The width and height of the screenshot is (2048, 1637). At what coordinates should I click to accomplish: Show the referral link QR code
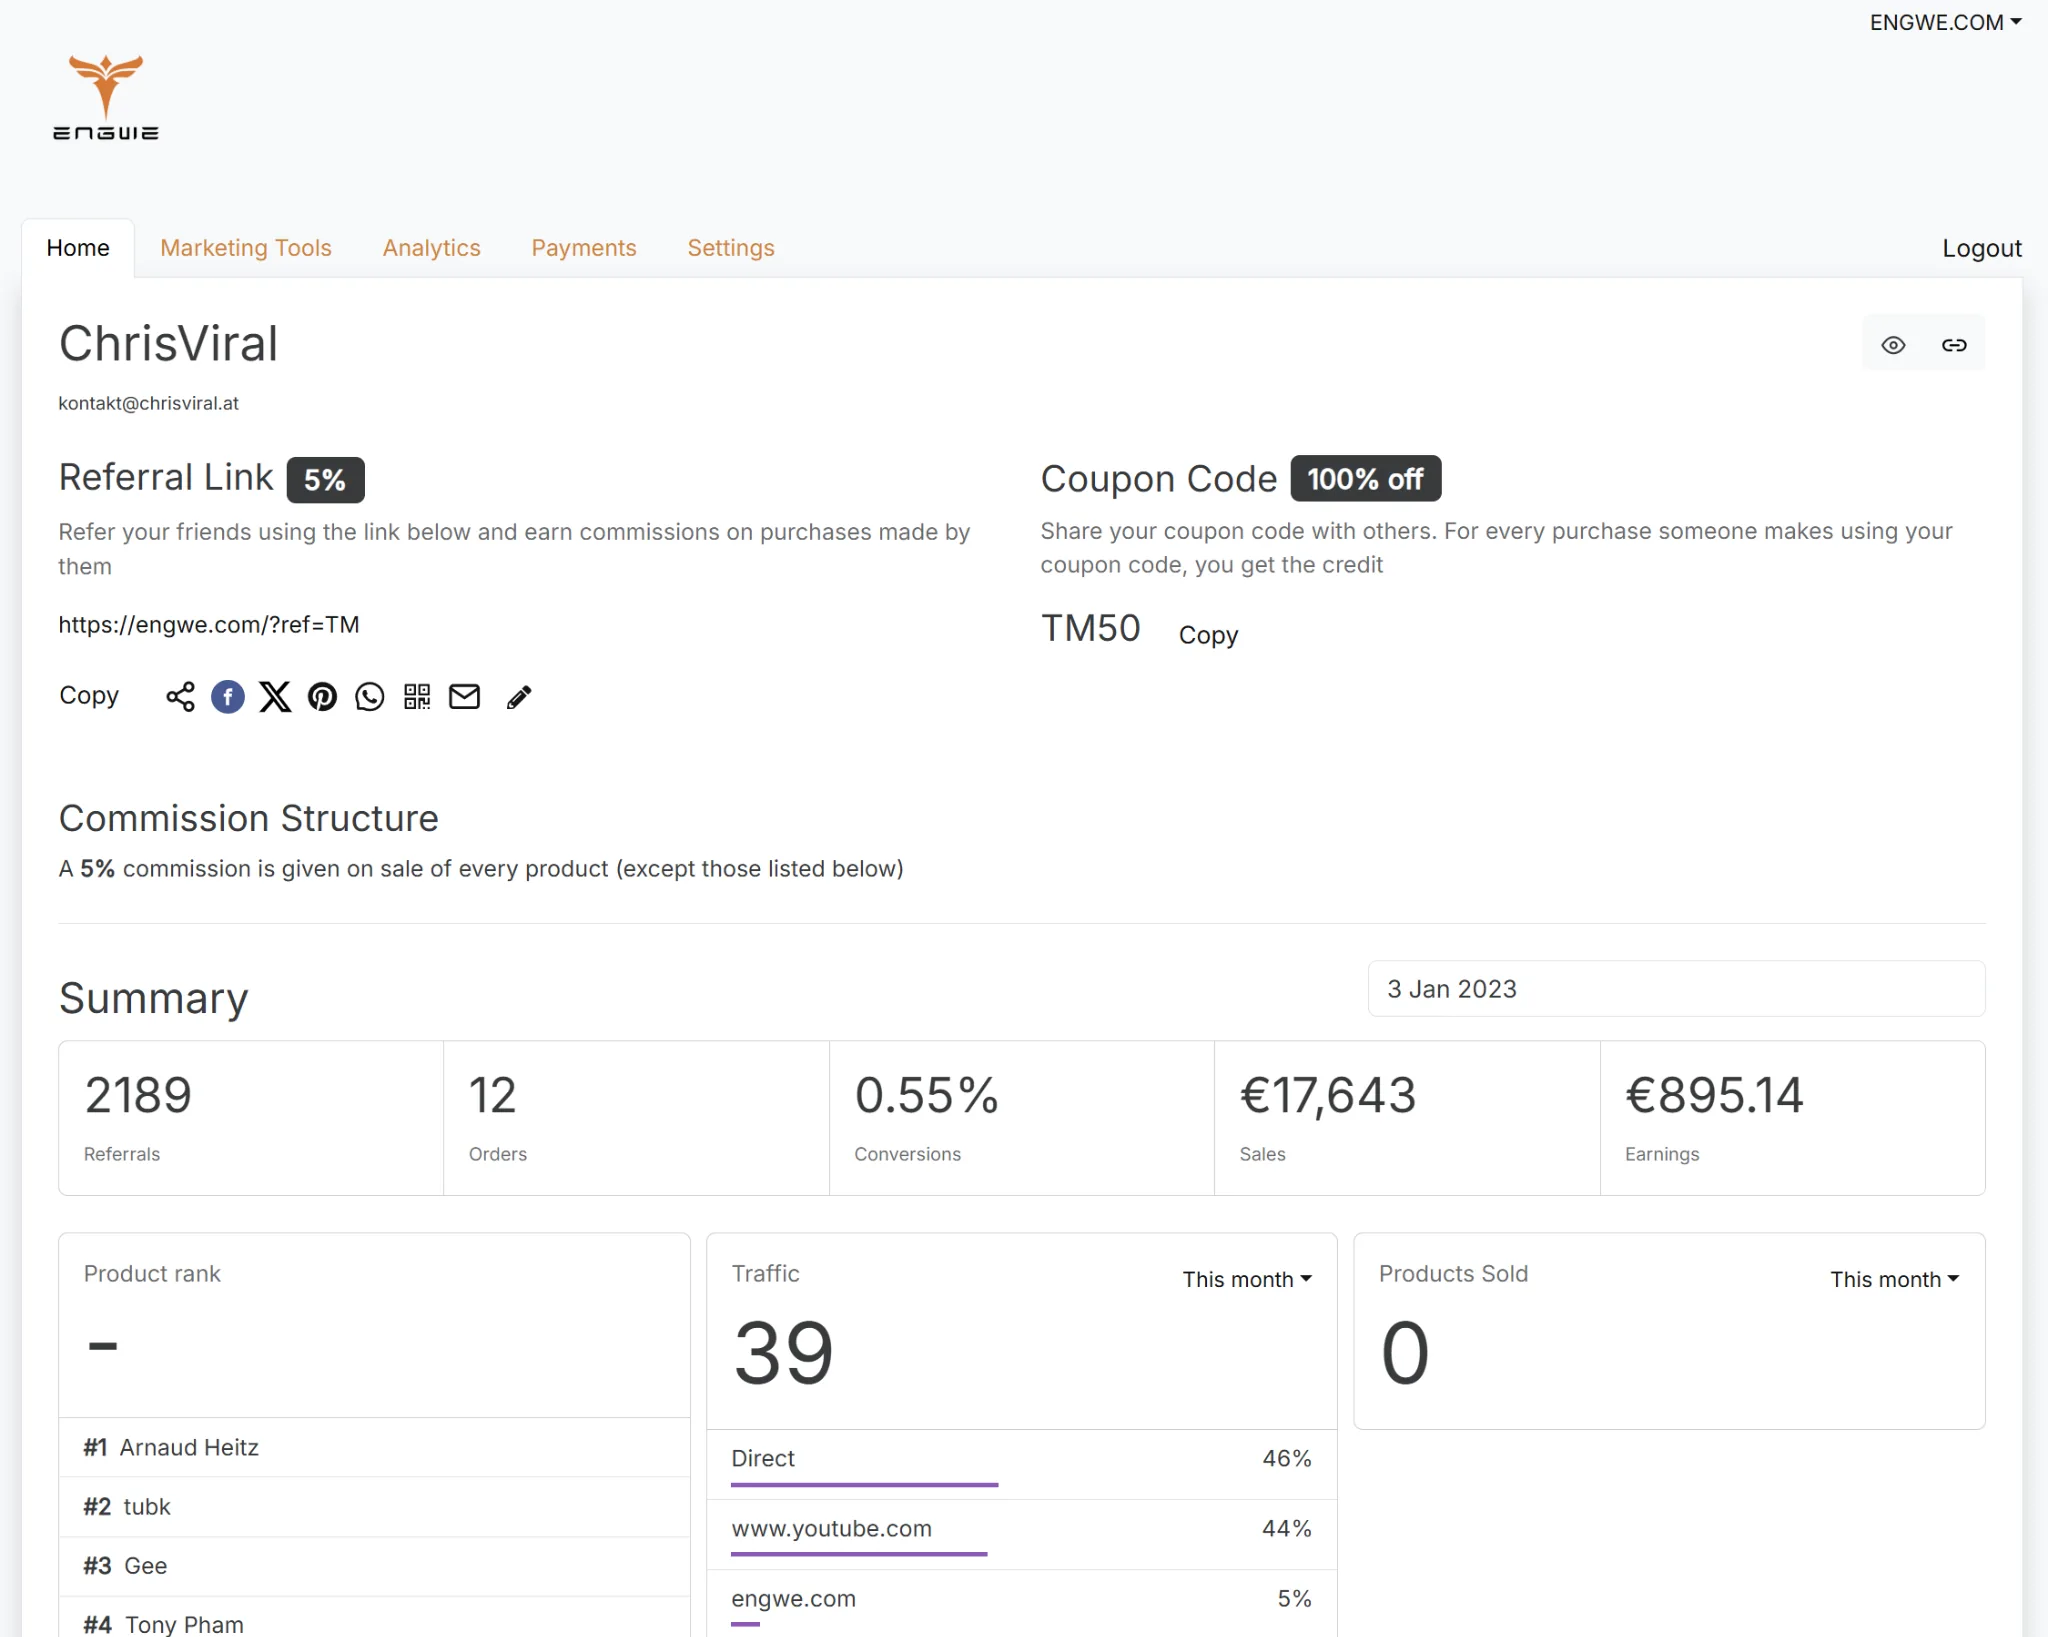pos(417,697)
